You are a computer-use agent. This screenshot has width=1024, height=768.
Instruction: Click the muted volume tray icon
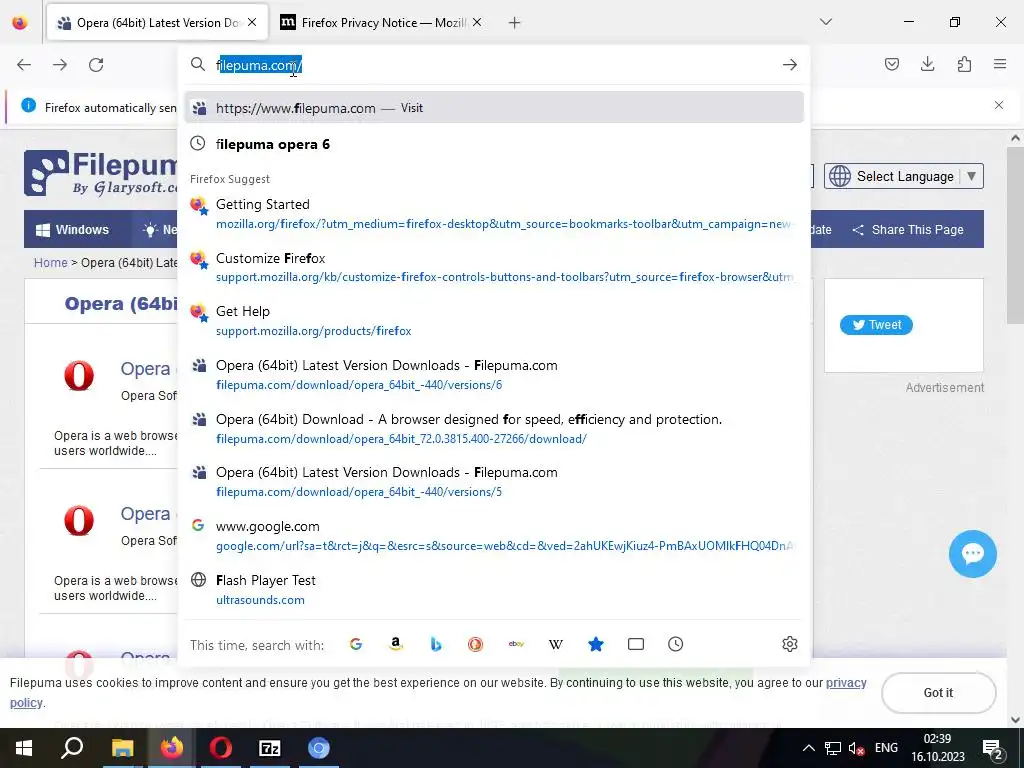tap(856, 748)
